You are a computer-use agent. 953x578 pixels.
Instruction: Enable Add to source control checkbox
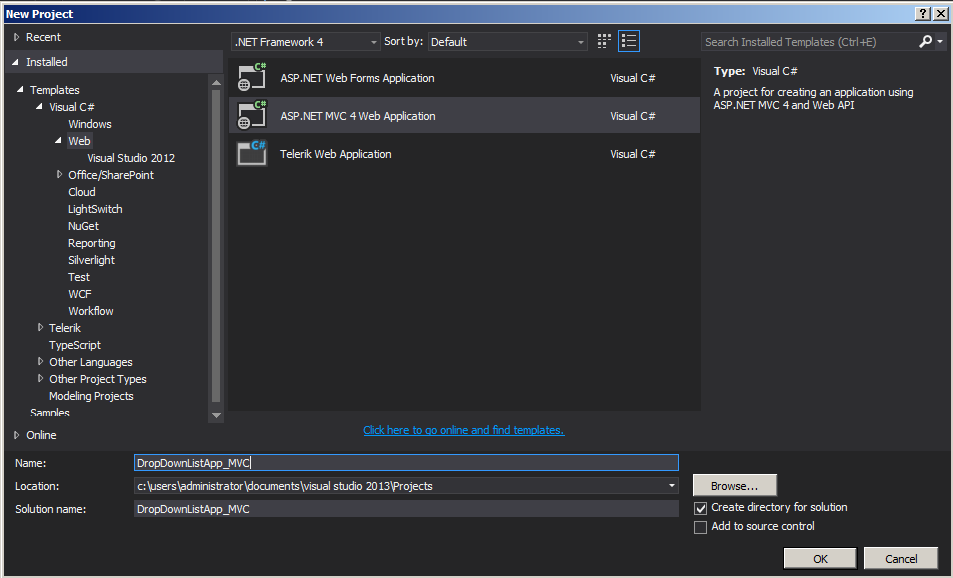[701, 527]
